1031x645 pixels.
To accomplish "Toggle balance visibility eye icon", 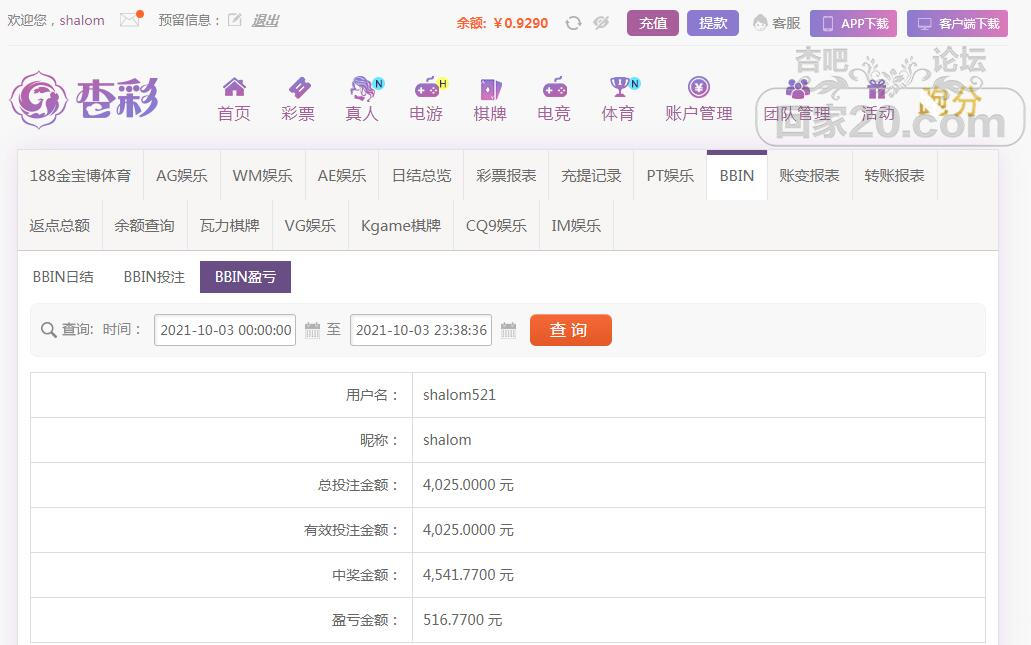I will (x=601, y=23).
